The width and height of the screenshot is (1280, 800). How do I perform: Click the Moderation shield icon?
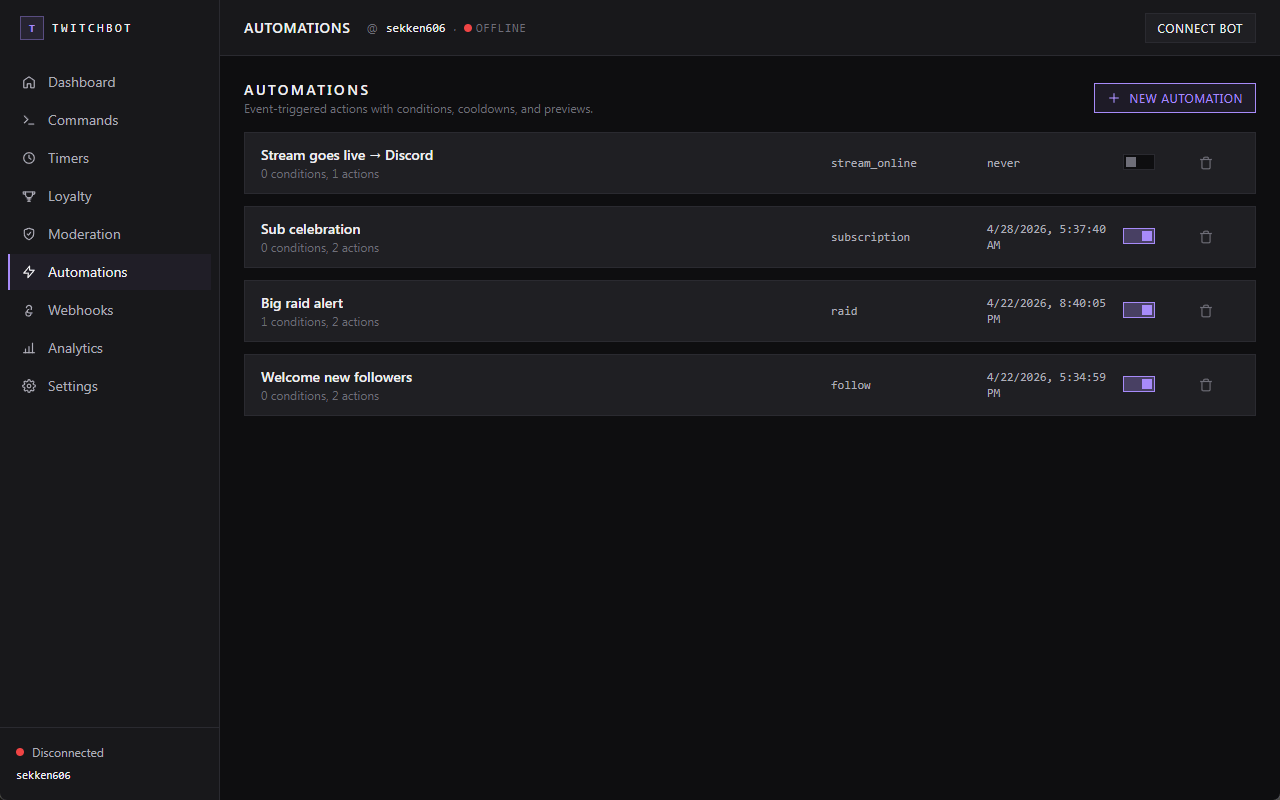tap(29, 234)
